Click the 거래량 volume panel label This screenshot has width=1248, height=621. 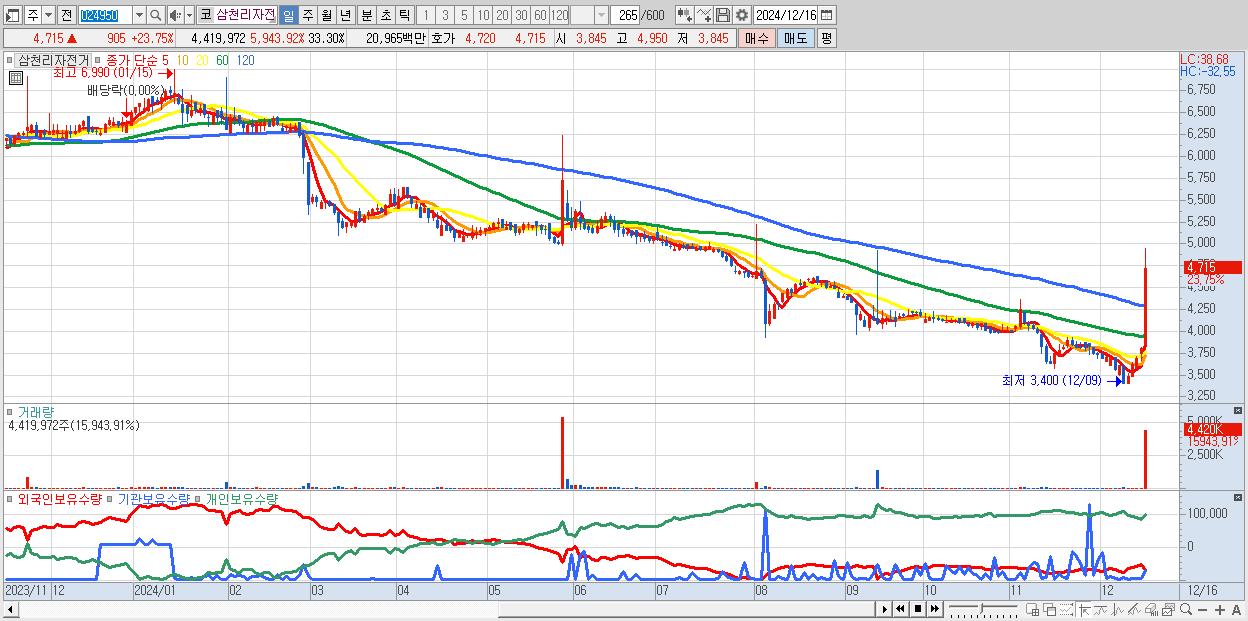[x=35, y=411]
